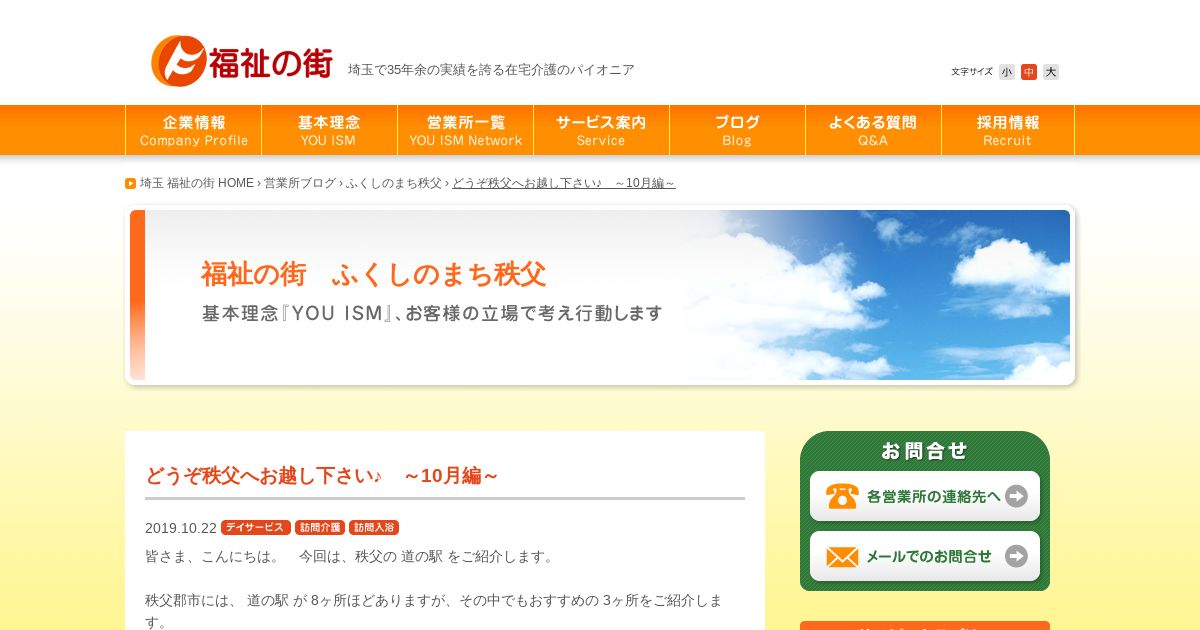Open ブログ Blog menu item

point(737,130)
